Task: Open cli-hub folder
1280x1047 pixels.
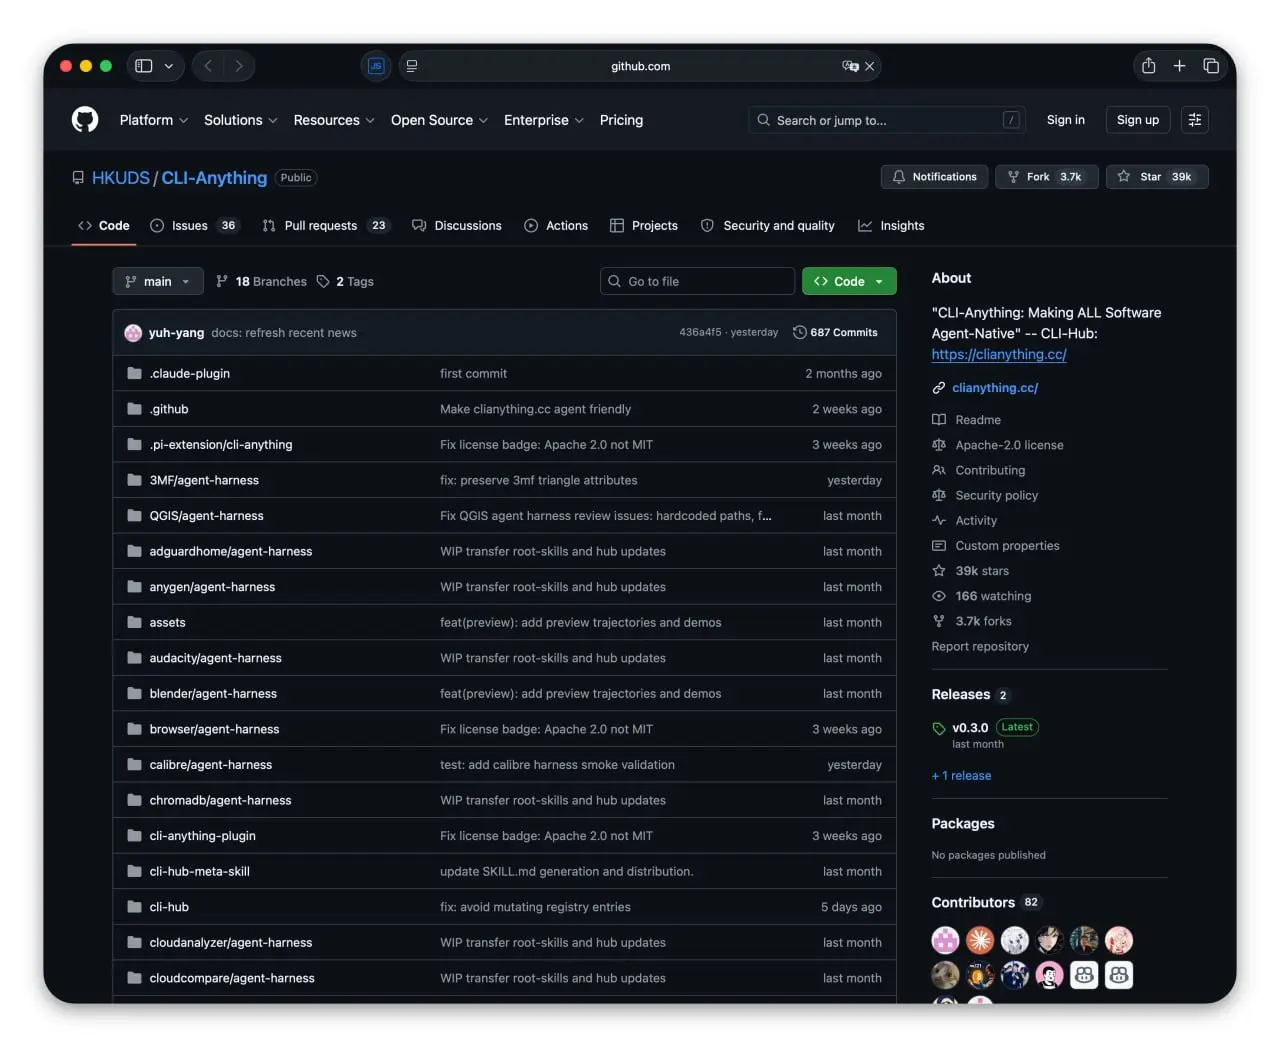Action: [169, 908]
